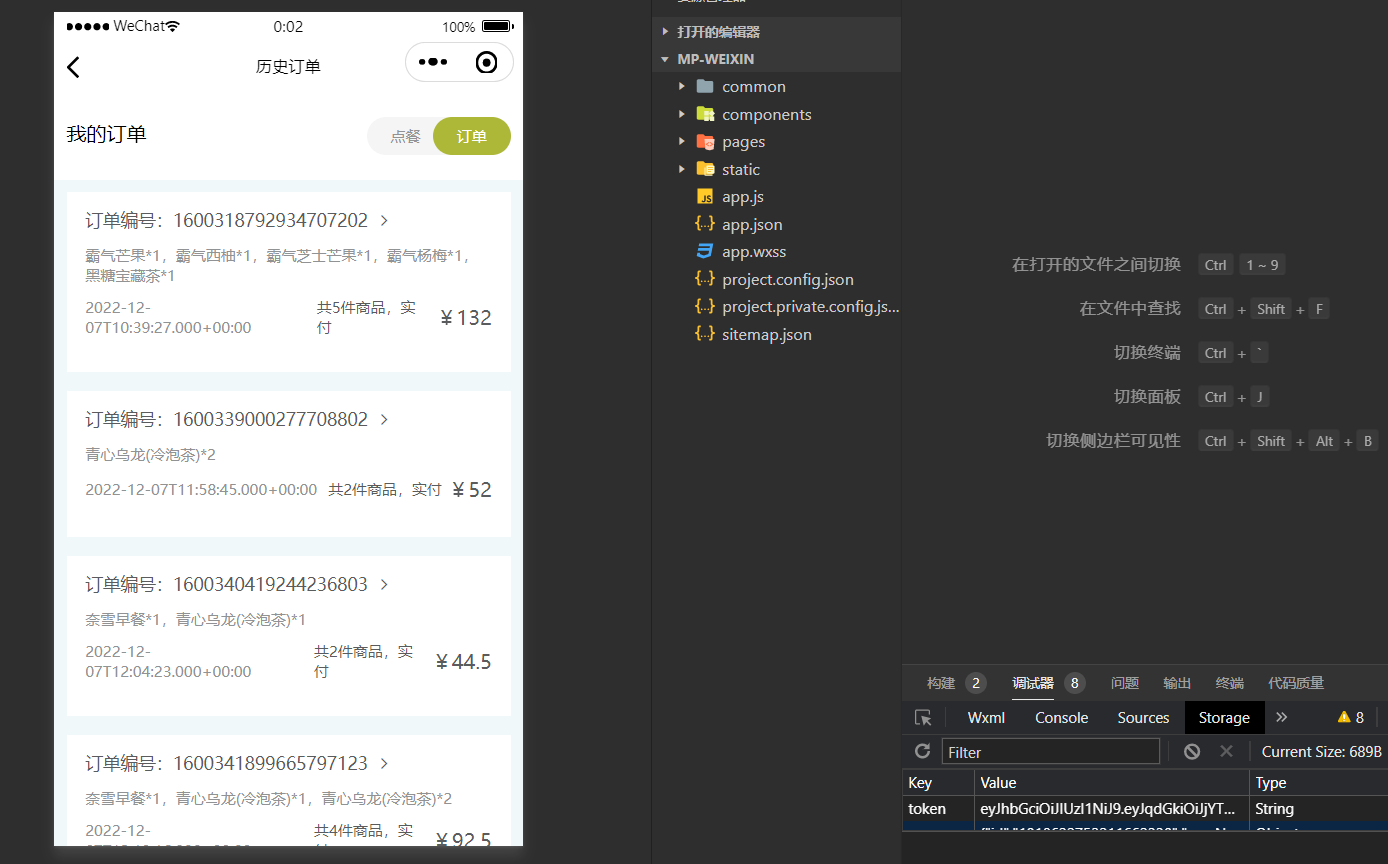This screenshot has height=864, width=1388.
Task: Open the Wxml debugger tab
Action: tap(986, 718)
